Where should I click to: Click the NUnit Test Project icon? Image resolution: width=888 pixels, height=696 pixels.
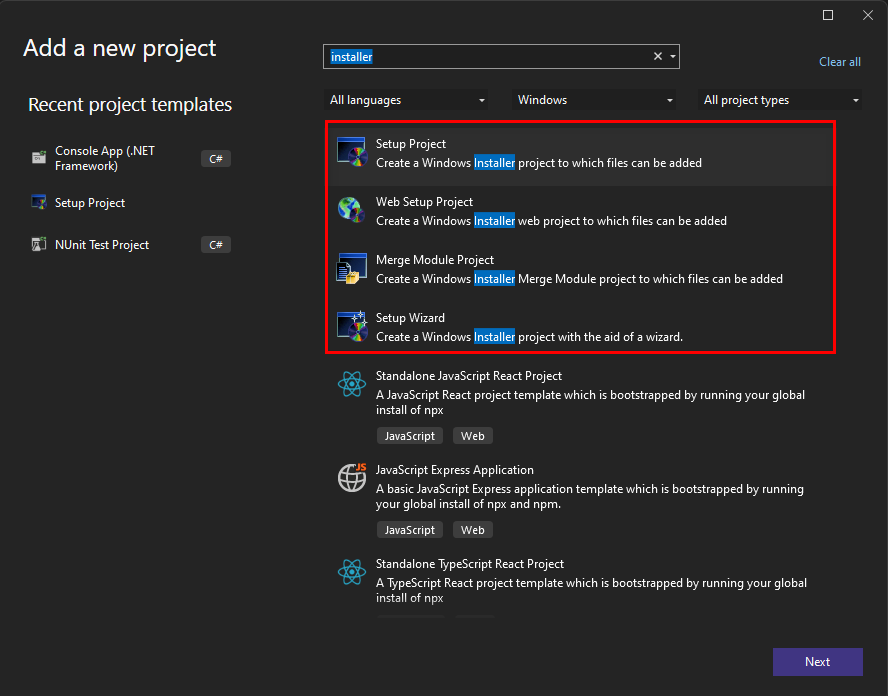pyautogui.click(x=38, y=244)
